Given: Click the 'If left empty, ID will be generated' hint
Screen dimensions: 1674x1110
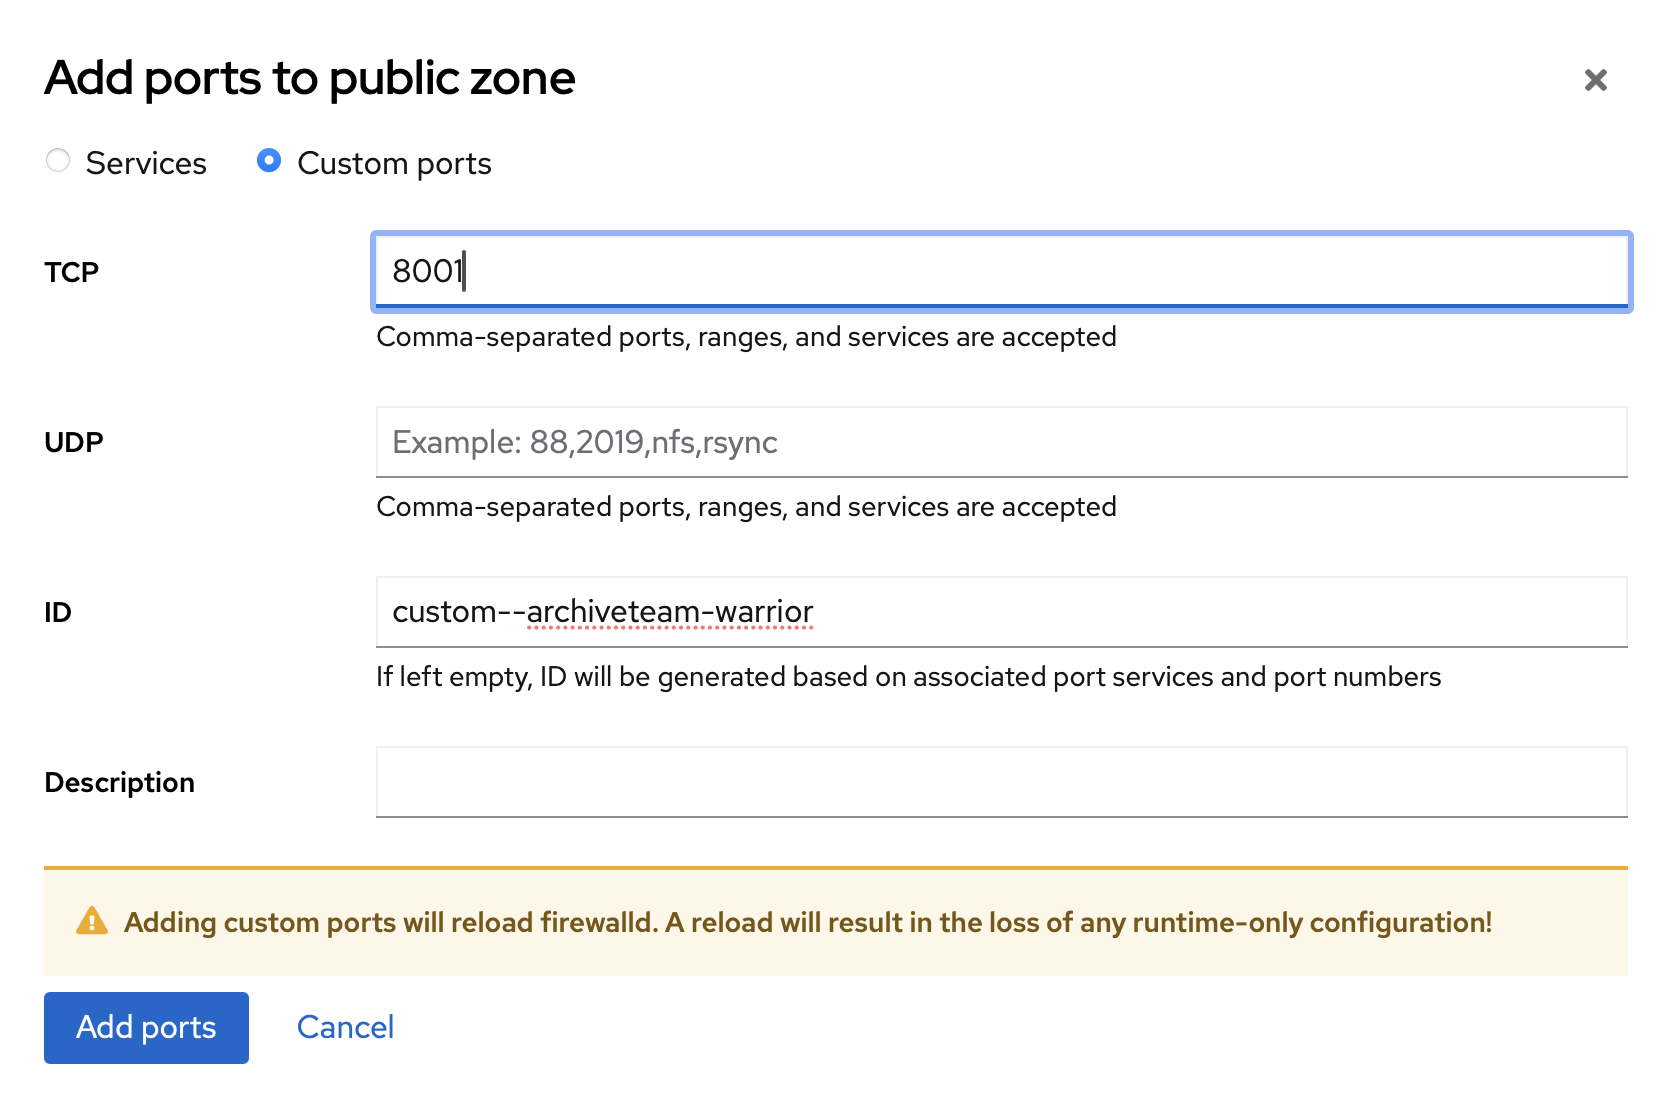Looking at the screenshot, I should point(908,677).
